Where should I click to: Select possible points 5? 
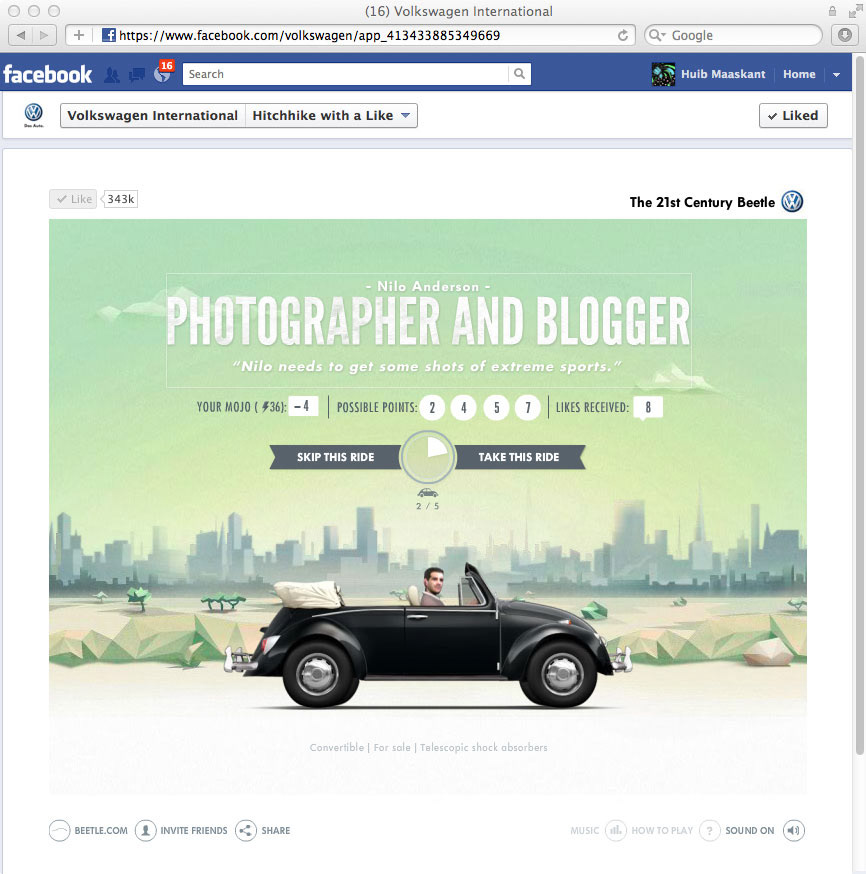coord(496,407)
